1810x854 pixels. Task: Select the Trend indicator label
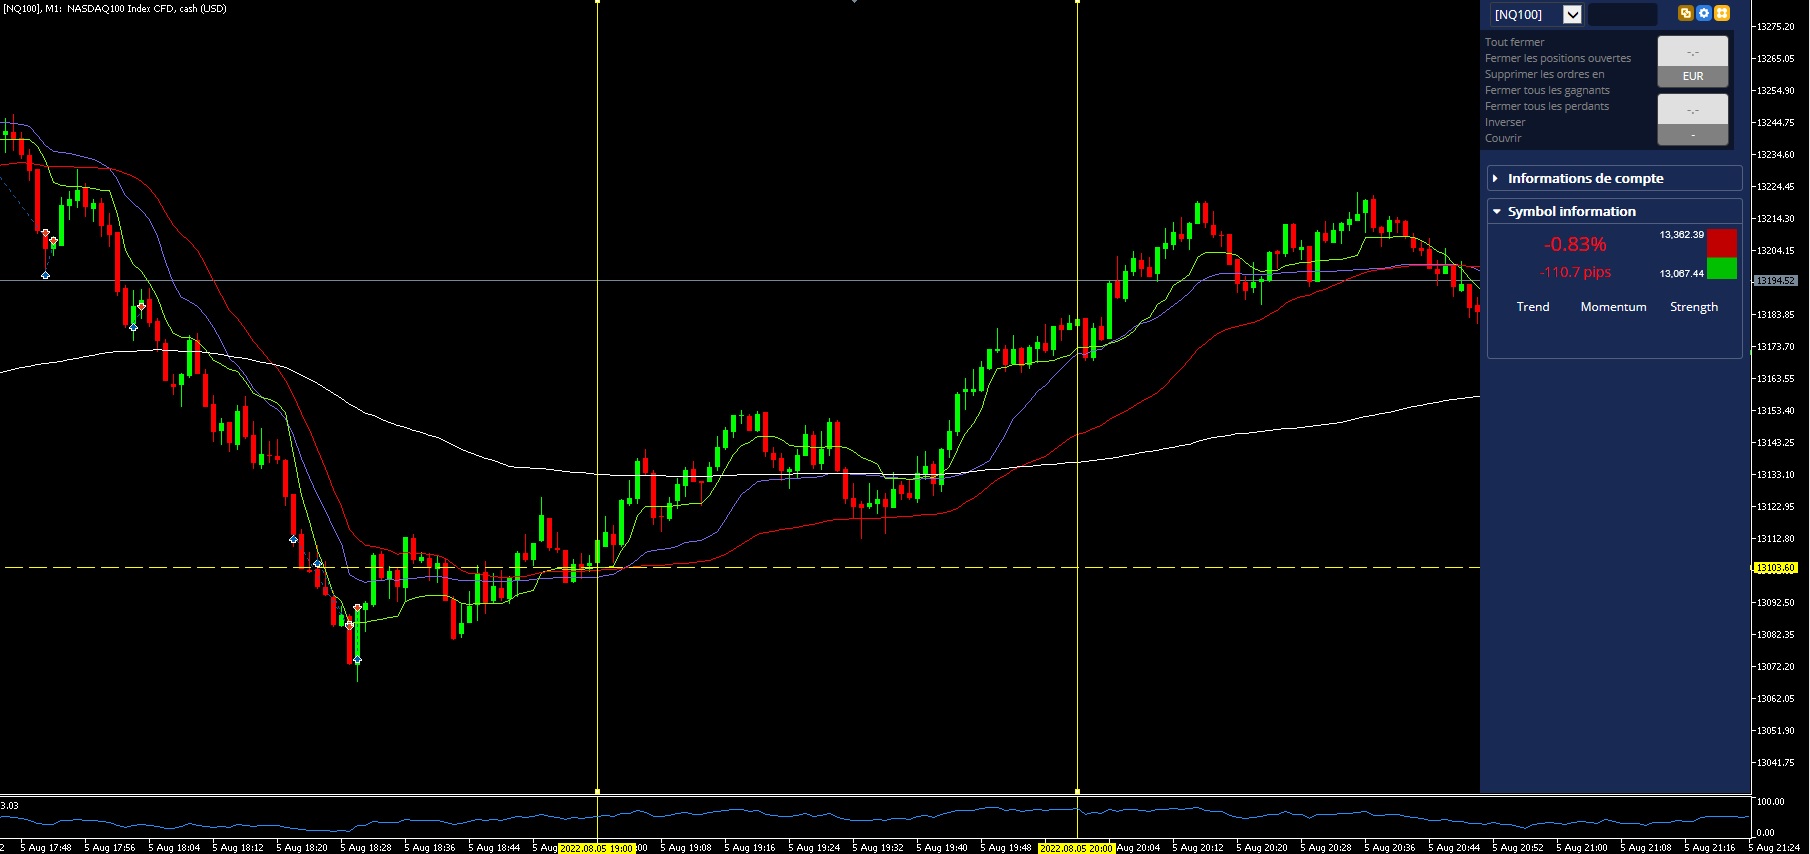pyautogui.click(x=1533, y=307)
